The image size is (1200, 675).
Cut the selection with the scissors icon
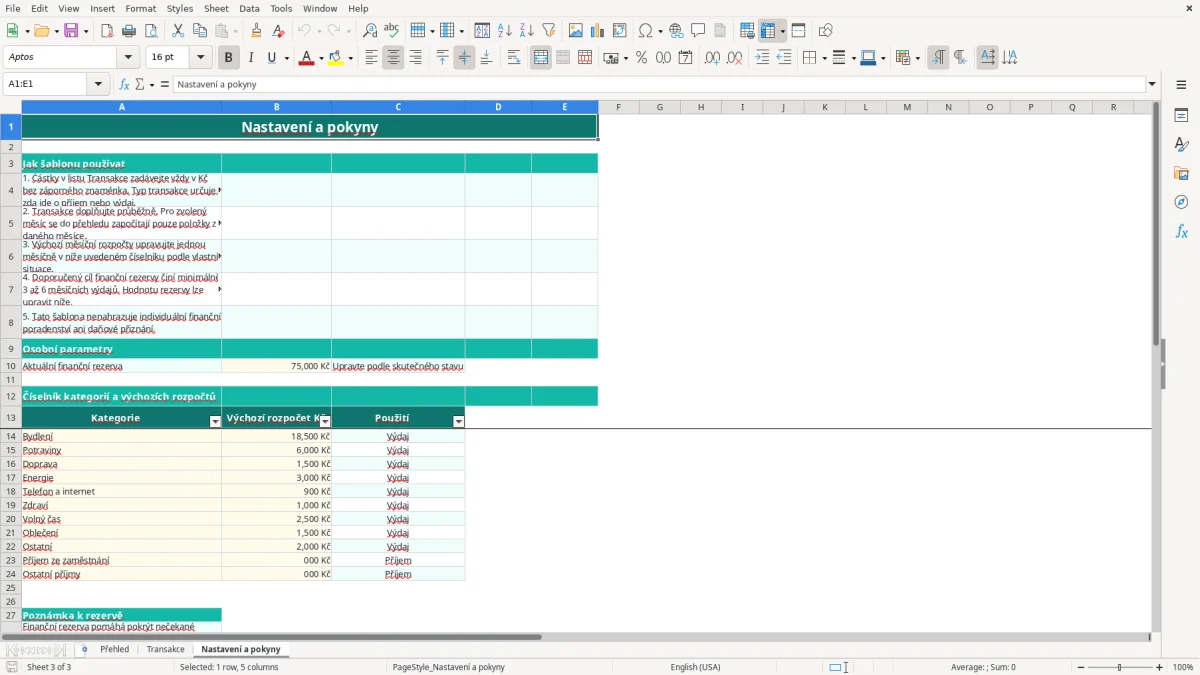pos(178,31)
